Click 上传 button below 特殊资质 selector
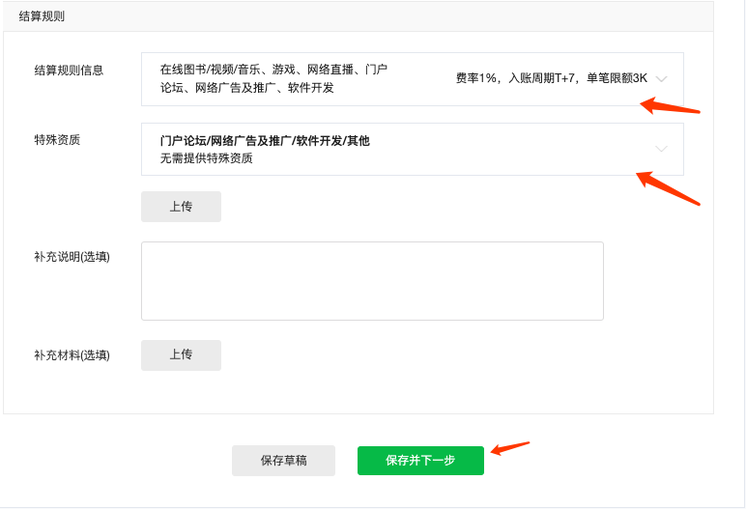The height and width of the screenshot is (509, 746). pos(181,206)
